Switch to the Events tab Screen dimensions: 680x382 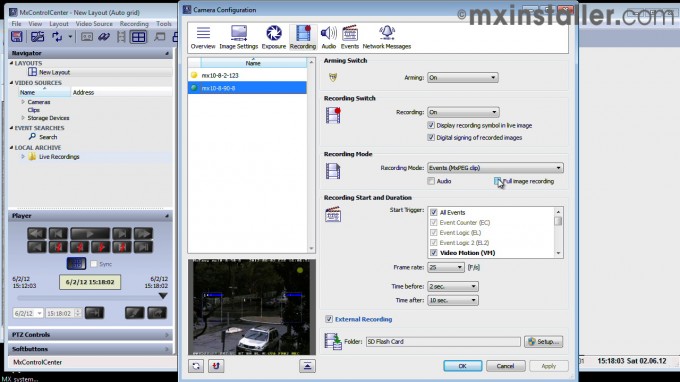click(350, 37)
